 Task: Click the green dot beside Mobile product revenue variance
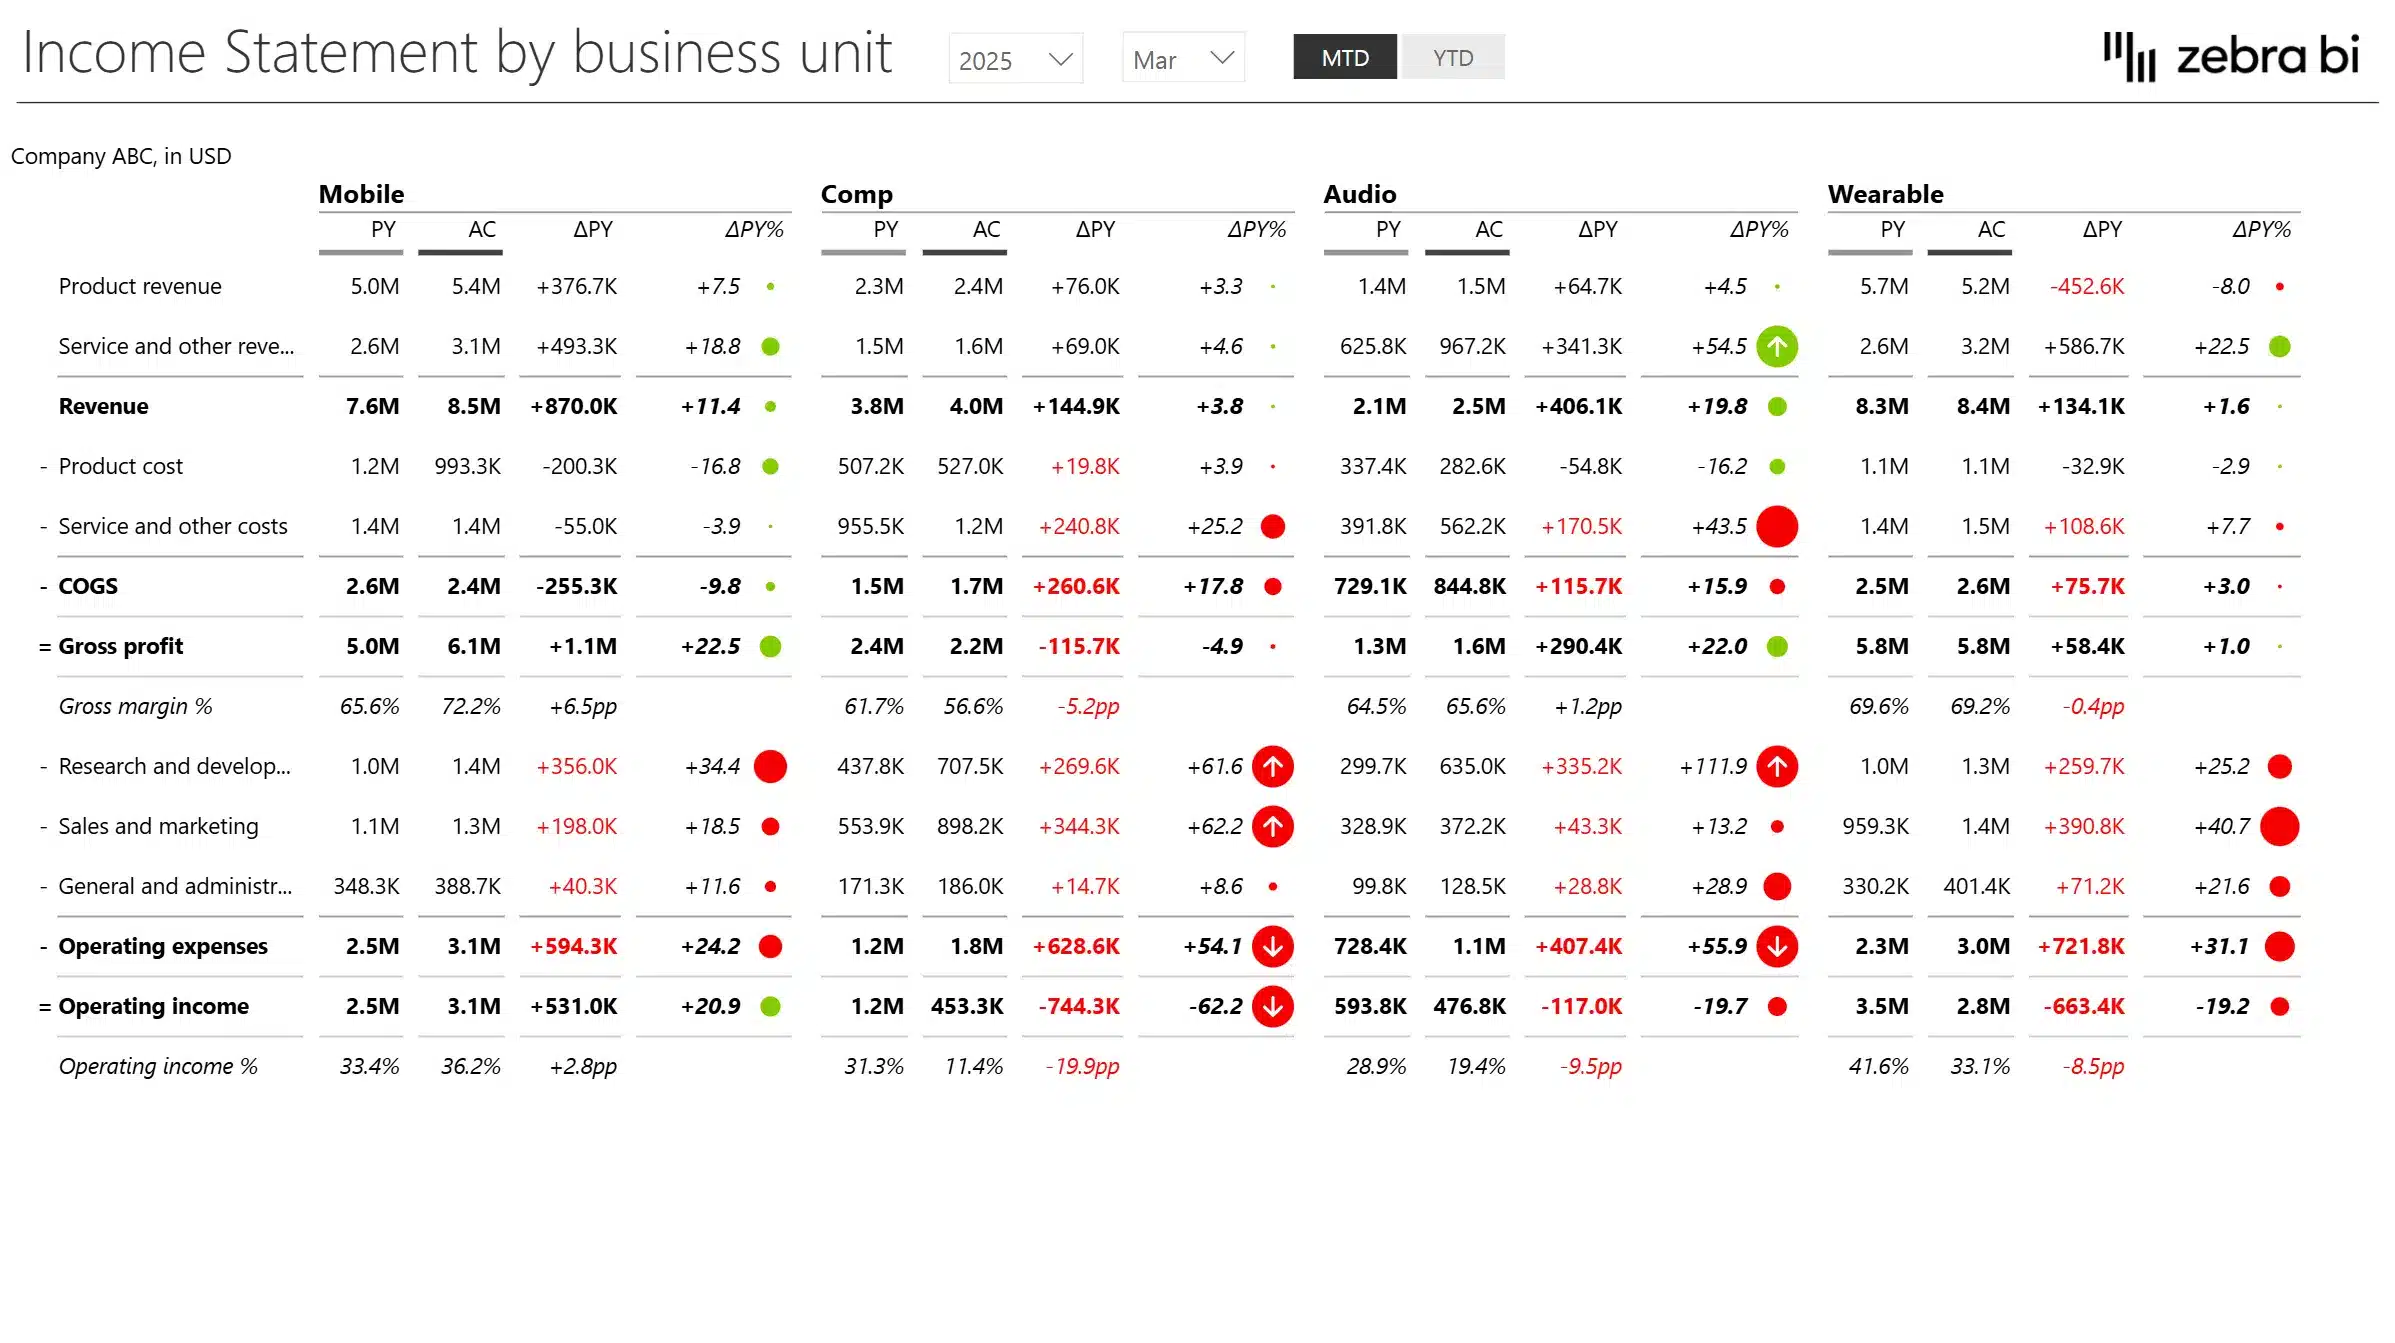pyautogui.click(x=770, y=286)
